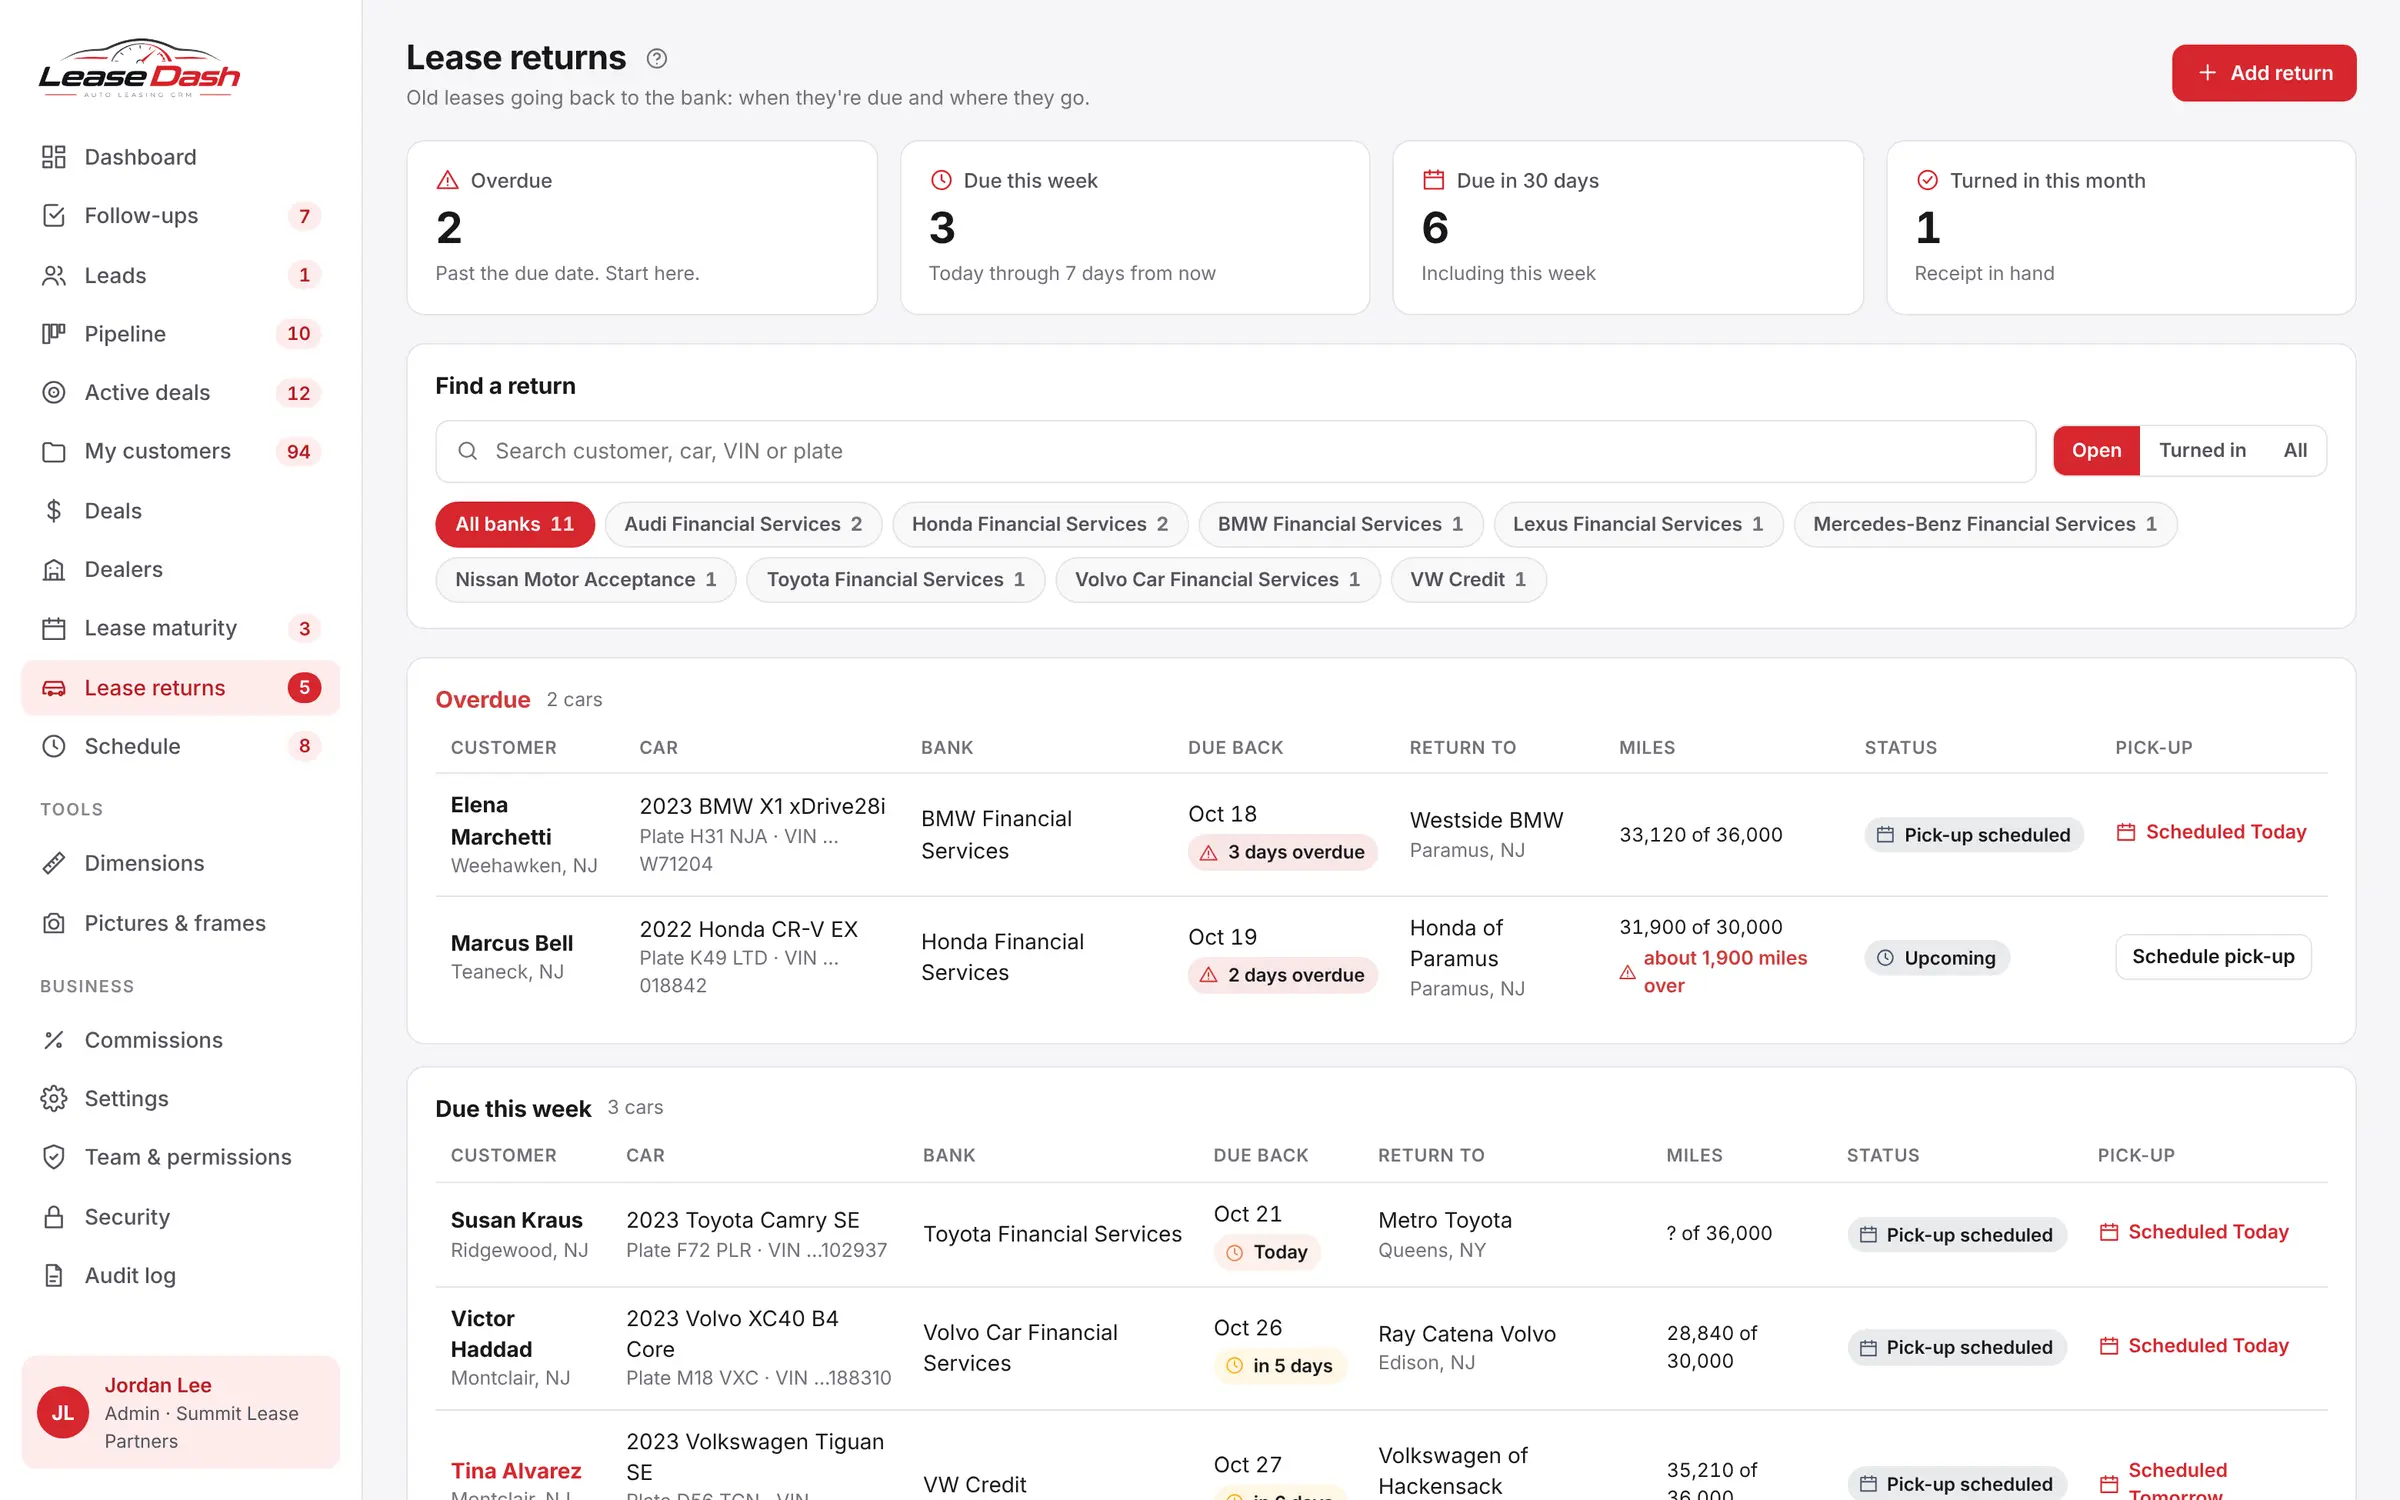This screenshot has width=2400, height=1500.
Task: Click the Add return button
Action: (x=2264, y=73)
